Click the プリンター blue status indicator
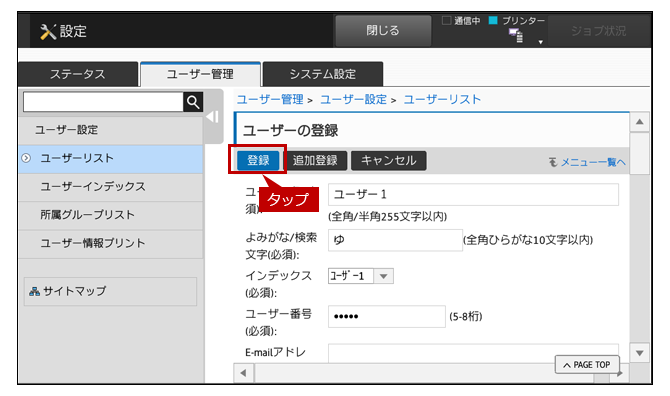This screenshot has height=396, width=670. (493, 21)
